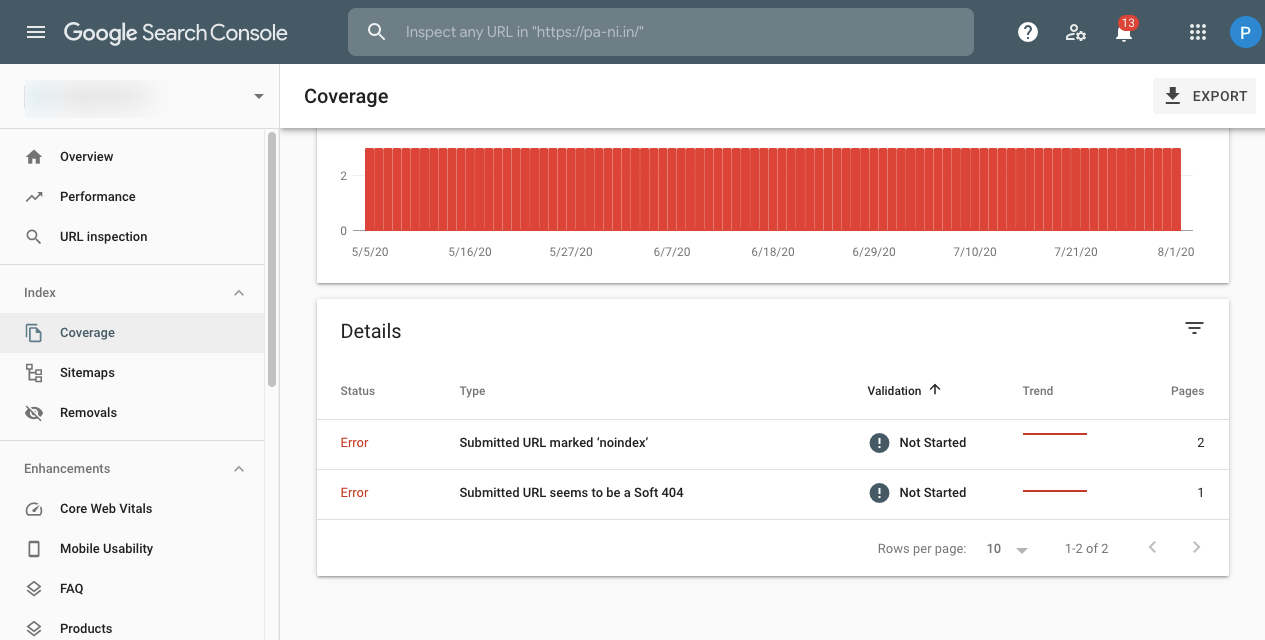
Task: Open Performance report in sidebar
Action: pyautogui.click(x=132, y=197)
